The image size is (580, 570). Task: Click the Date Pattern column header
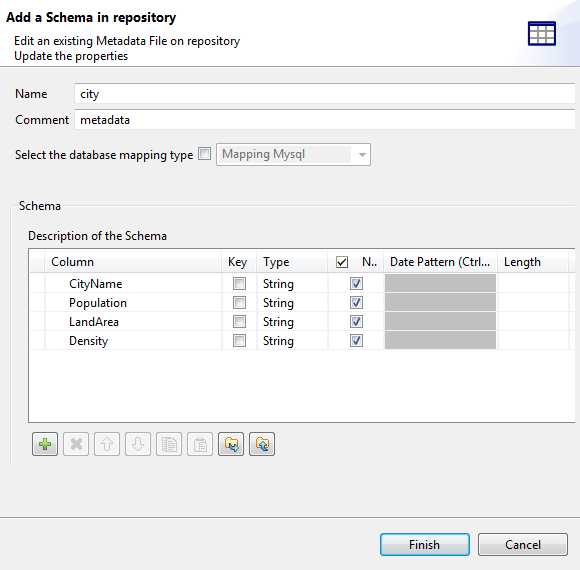tap(440, 262)
